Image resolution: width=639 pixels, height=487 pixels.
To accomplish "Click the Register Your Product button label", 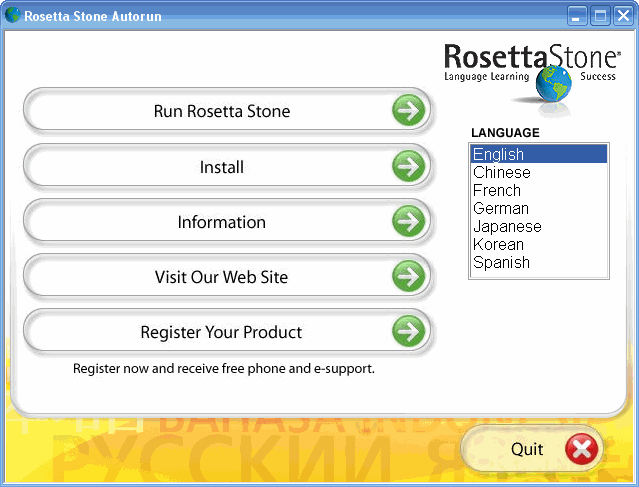I will 221,333.
